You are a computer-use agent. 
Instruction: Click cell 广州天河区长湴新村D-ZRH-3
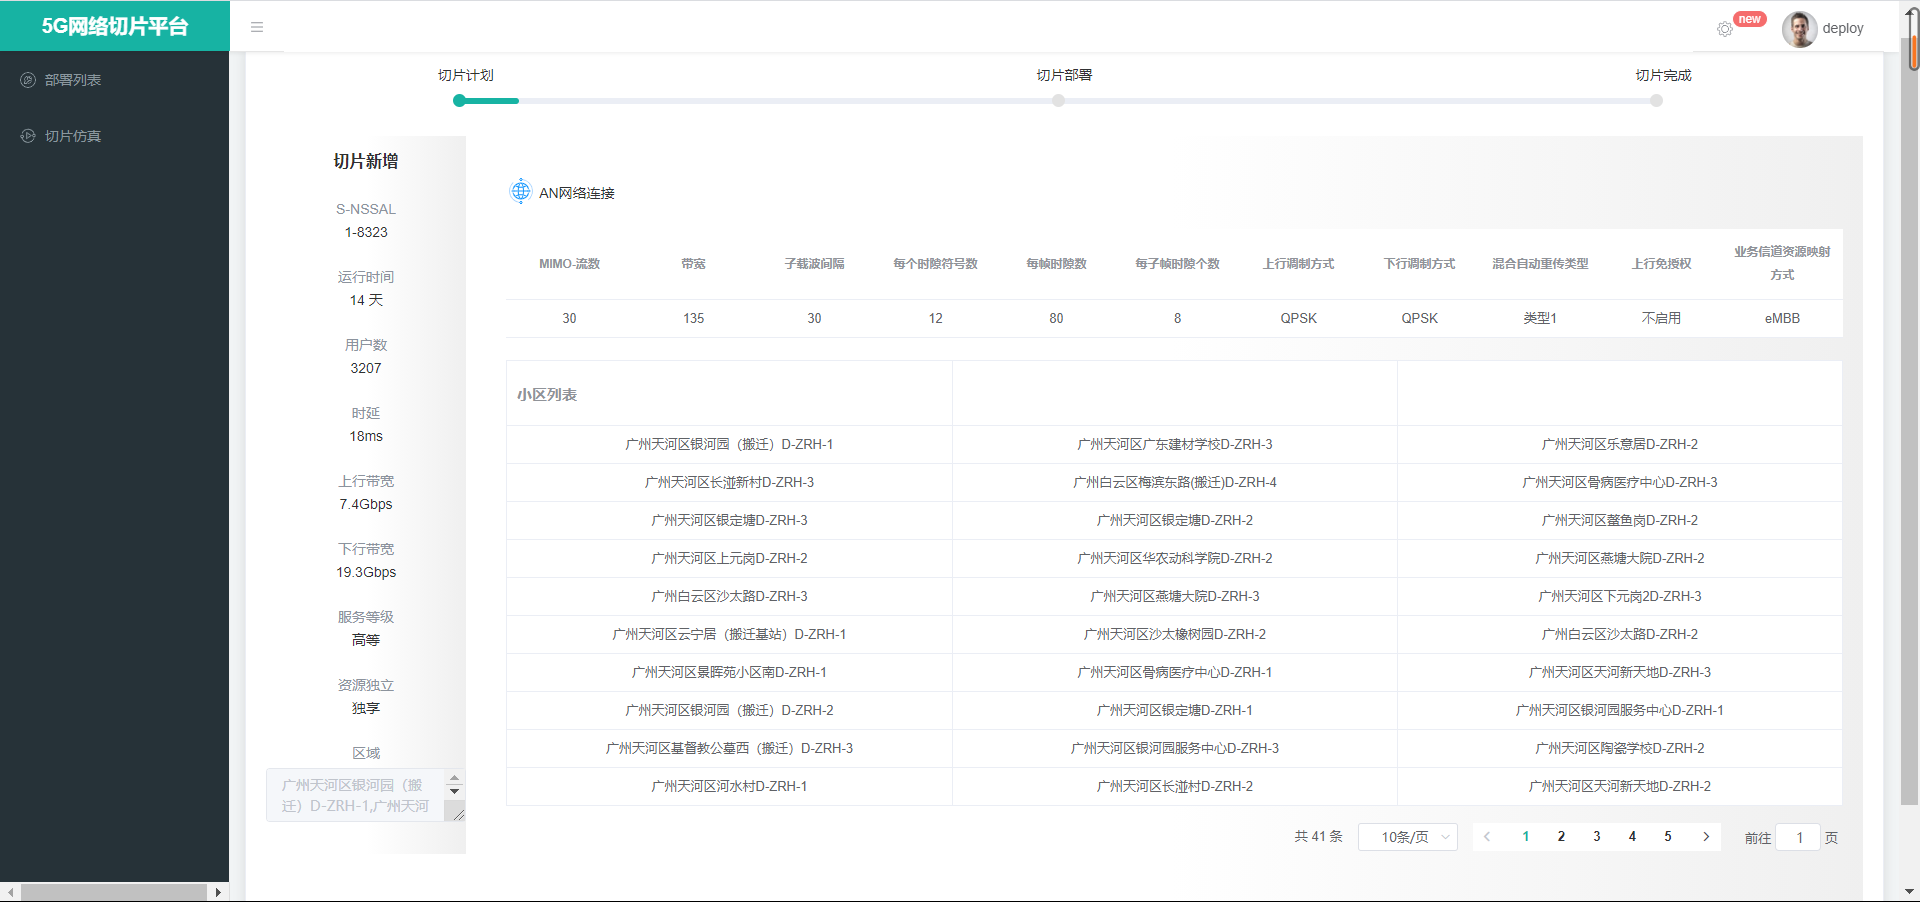coord(729,482)
